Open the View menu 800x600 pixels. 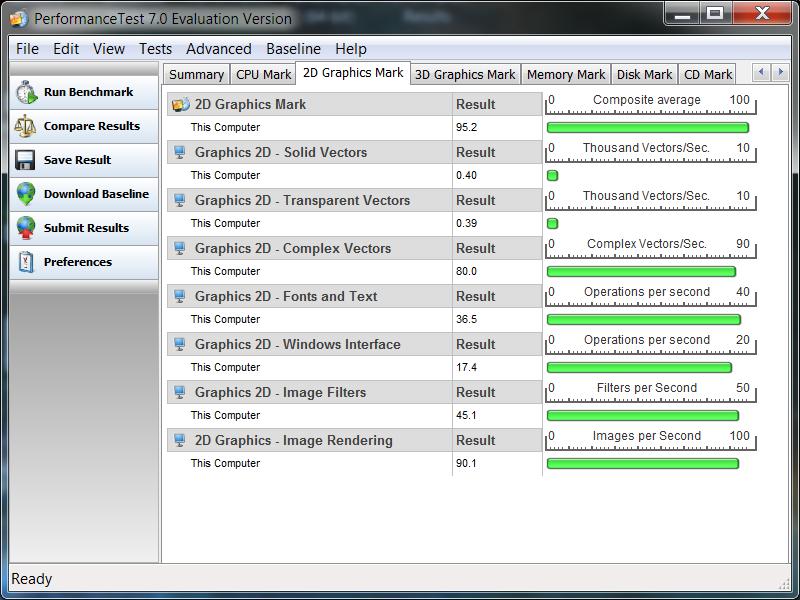pyautogui.click(x=109, y=49)
